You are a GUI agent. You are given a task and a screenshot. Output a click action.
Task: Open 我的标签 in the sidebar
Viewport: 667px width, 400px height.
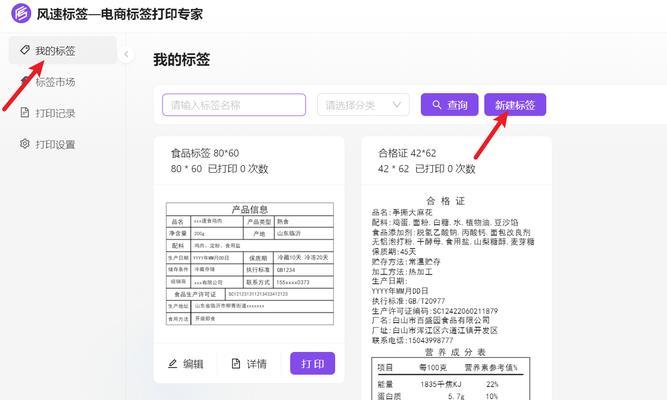pyautogui.click(x=63, y=50)
